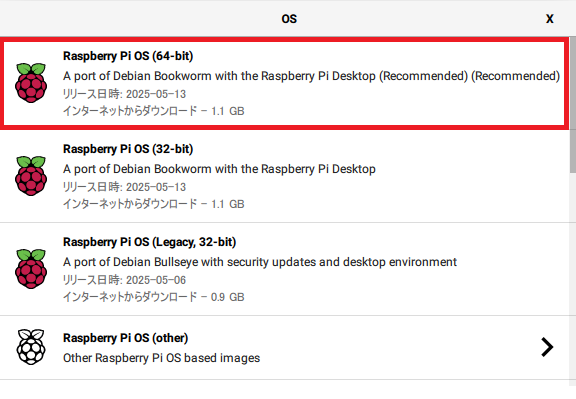576x399 pixels.
Task: Click the OS dialog header title
Action: [x=289, y=19]
